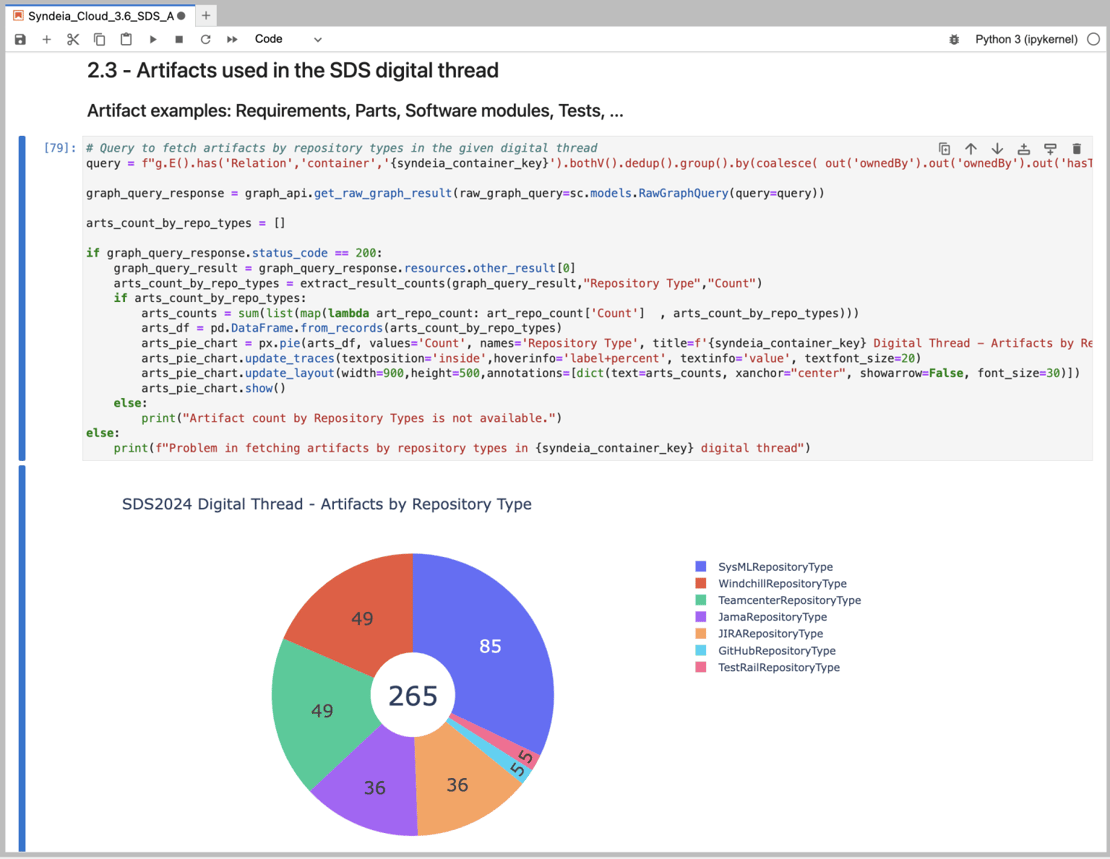Click the chart title SDS2024 Digital Thread
Viewport: 1110px width, 859px height.
(326, 504)
